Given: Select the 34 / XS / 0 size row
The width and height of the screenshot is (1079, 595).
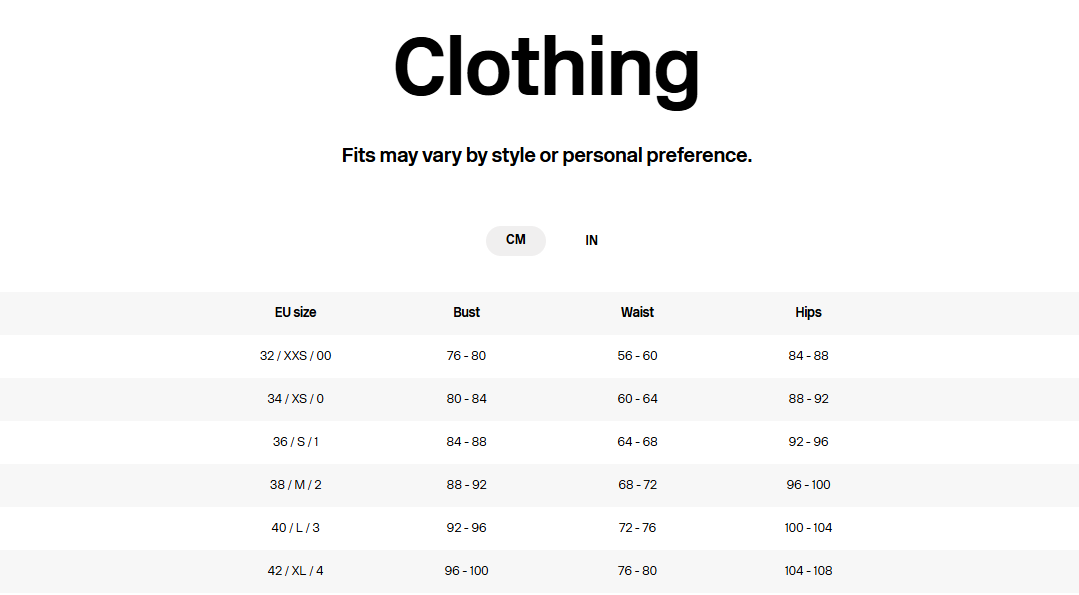Looking at the screenshot, I should pos(295,399).
